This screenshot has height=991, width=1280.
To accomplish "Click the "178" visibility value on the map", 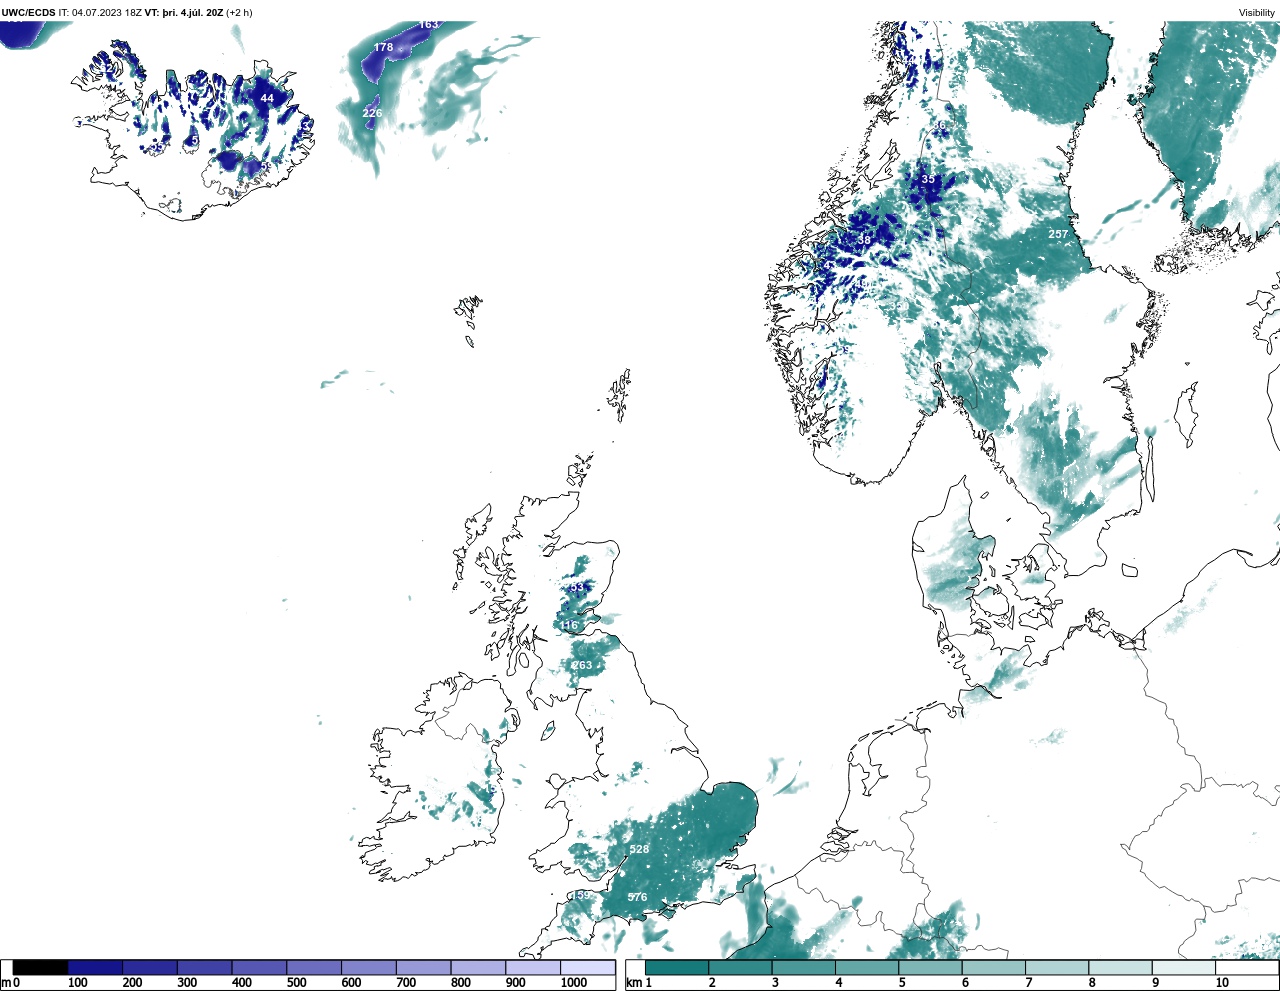I will click(x=383, y=47).
